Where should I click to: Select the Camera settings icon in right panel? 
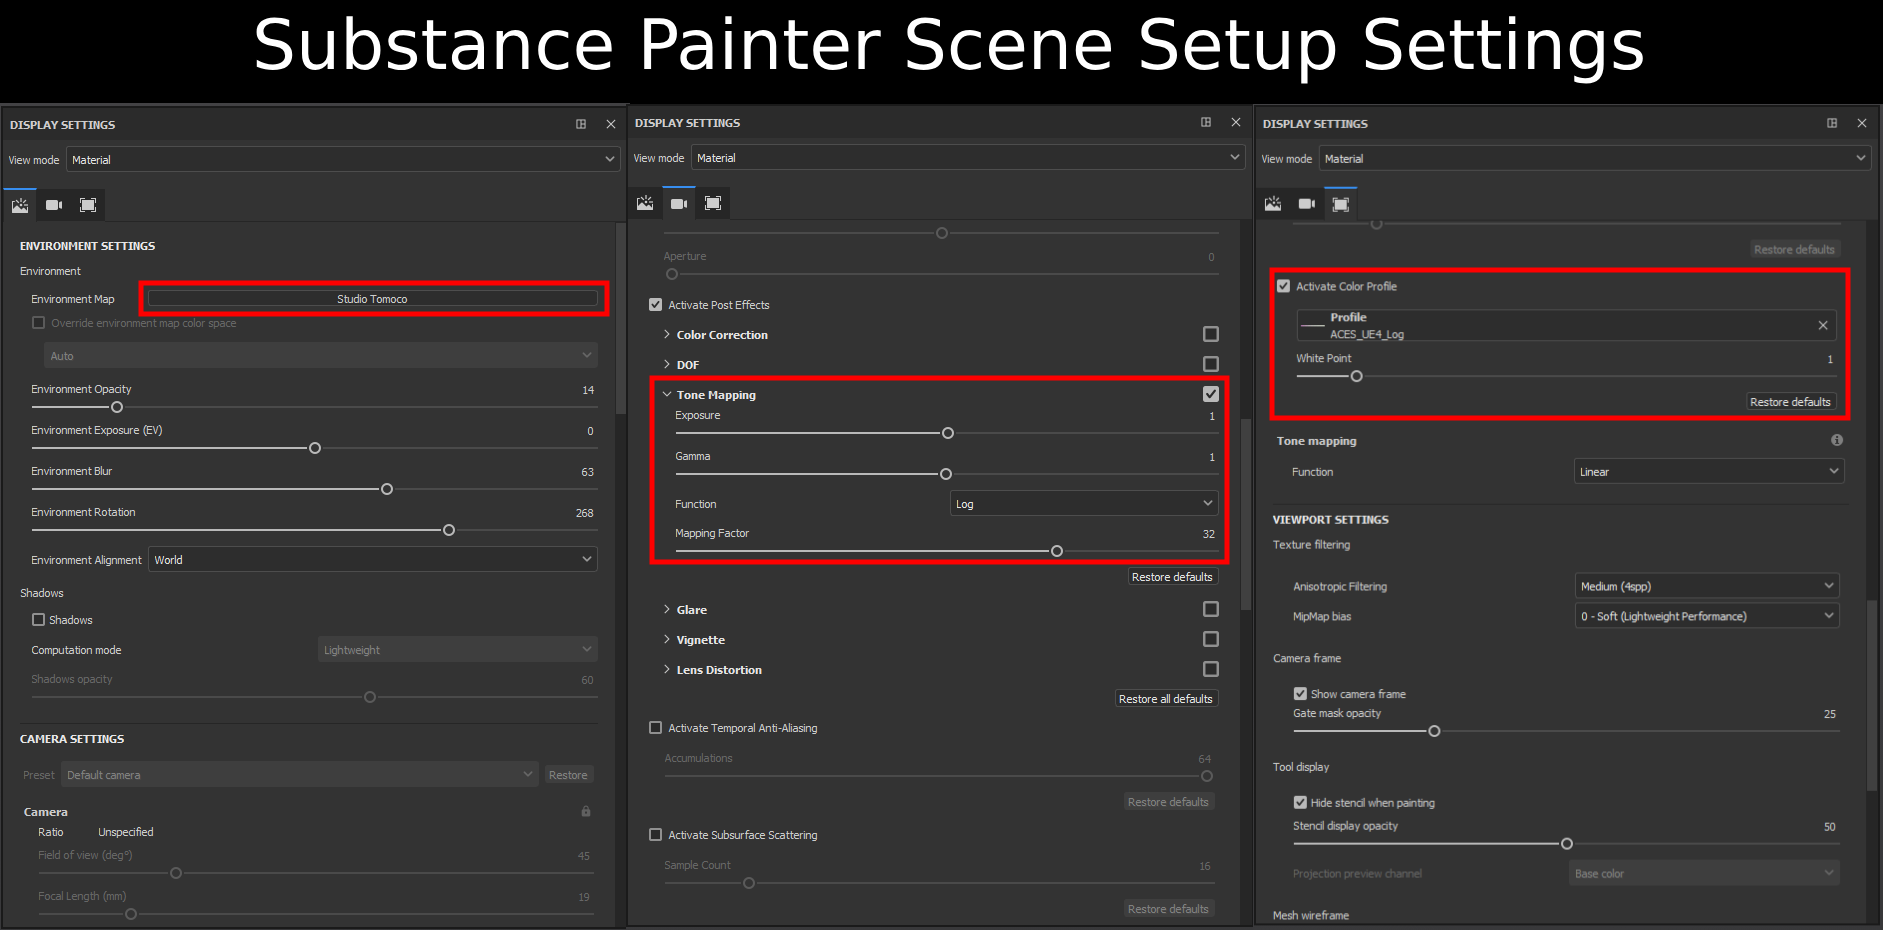[1306, 203]
